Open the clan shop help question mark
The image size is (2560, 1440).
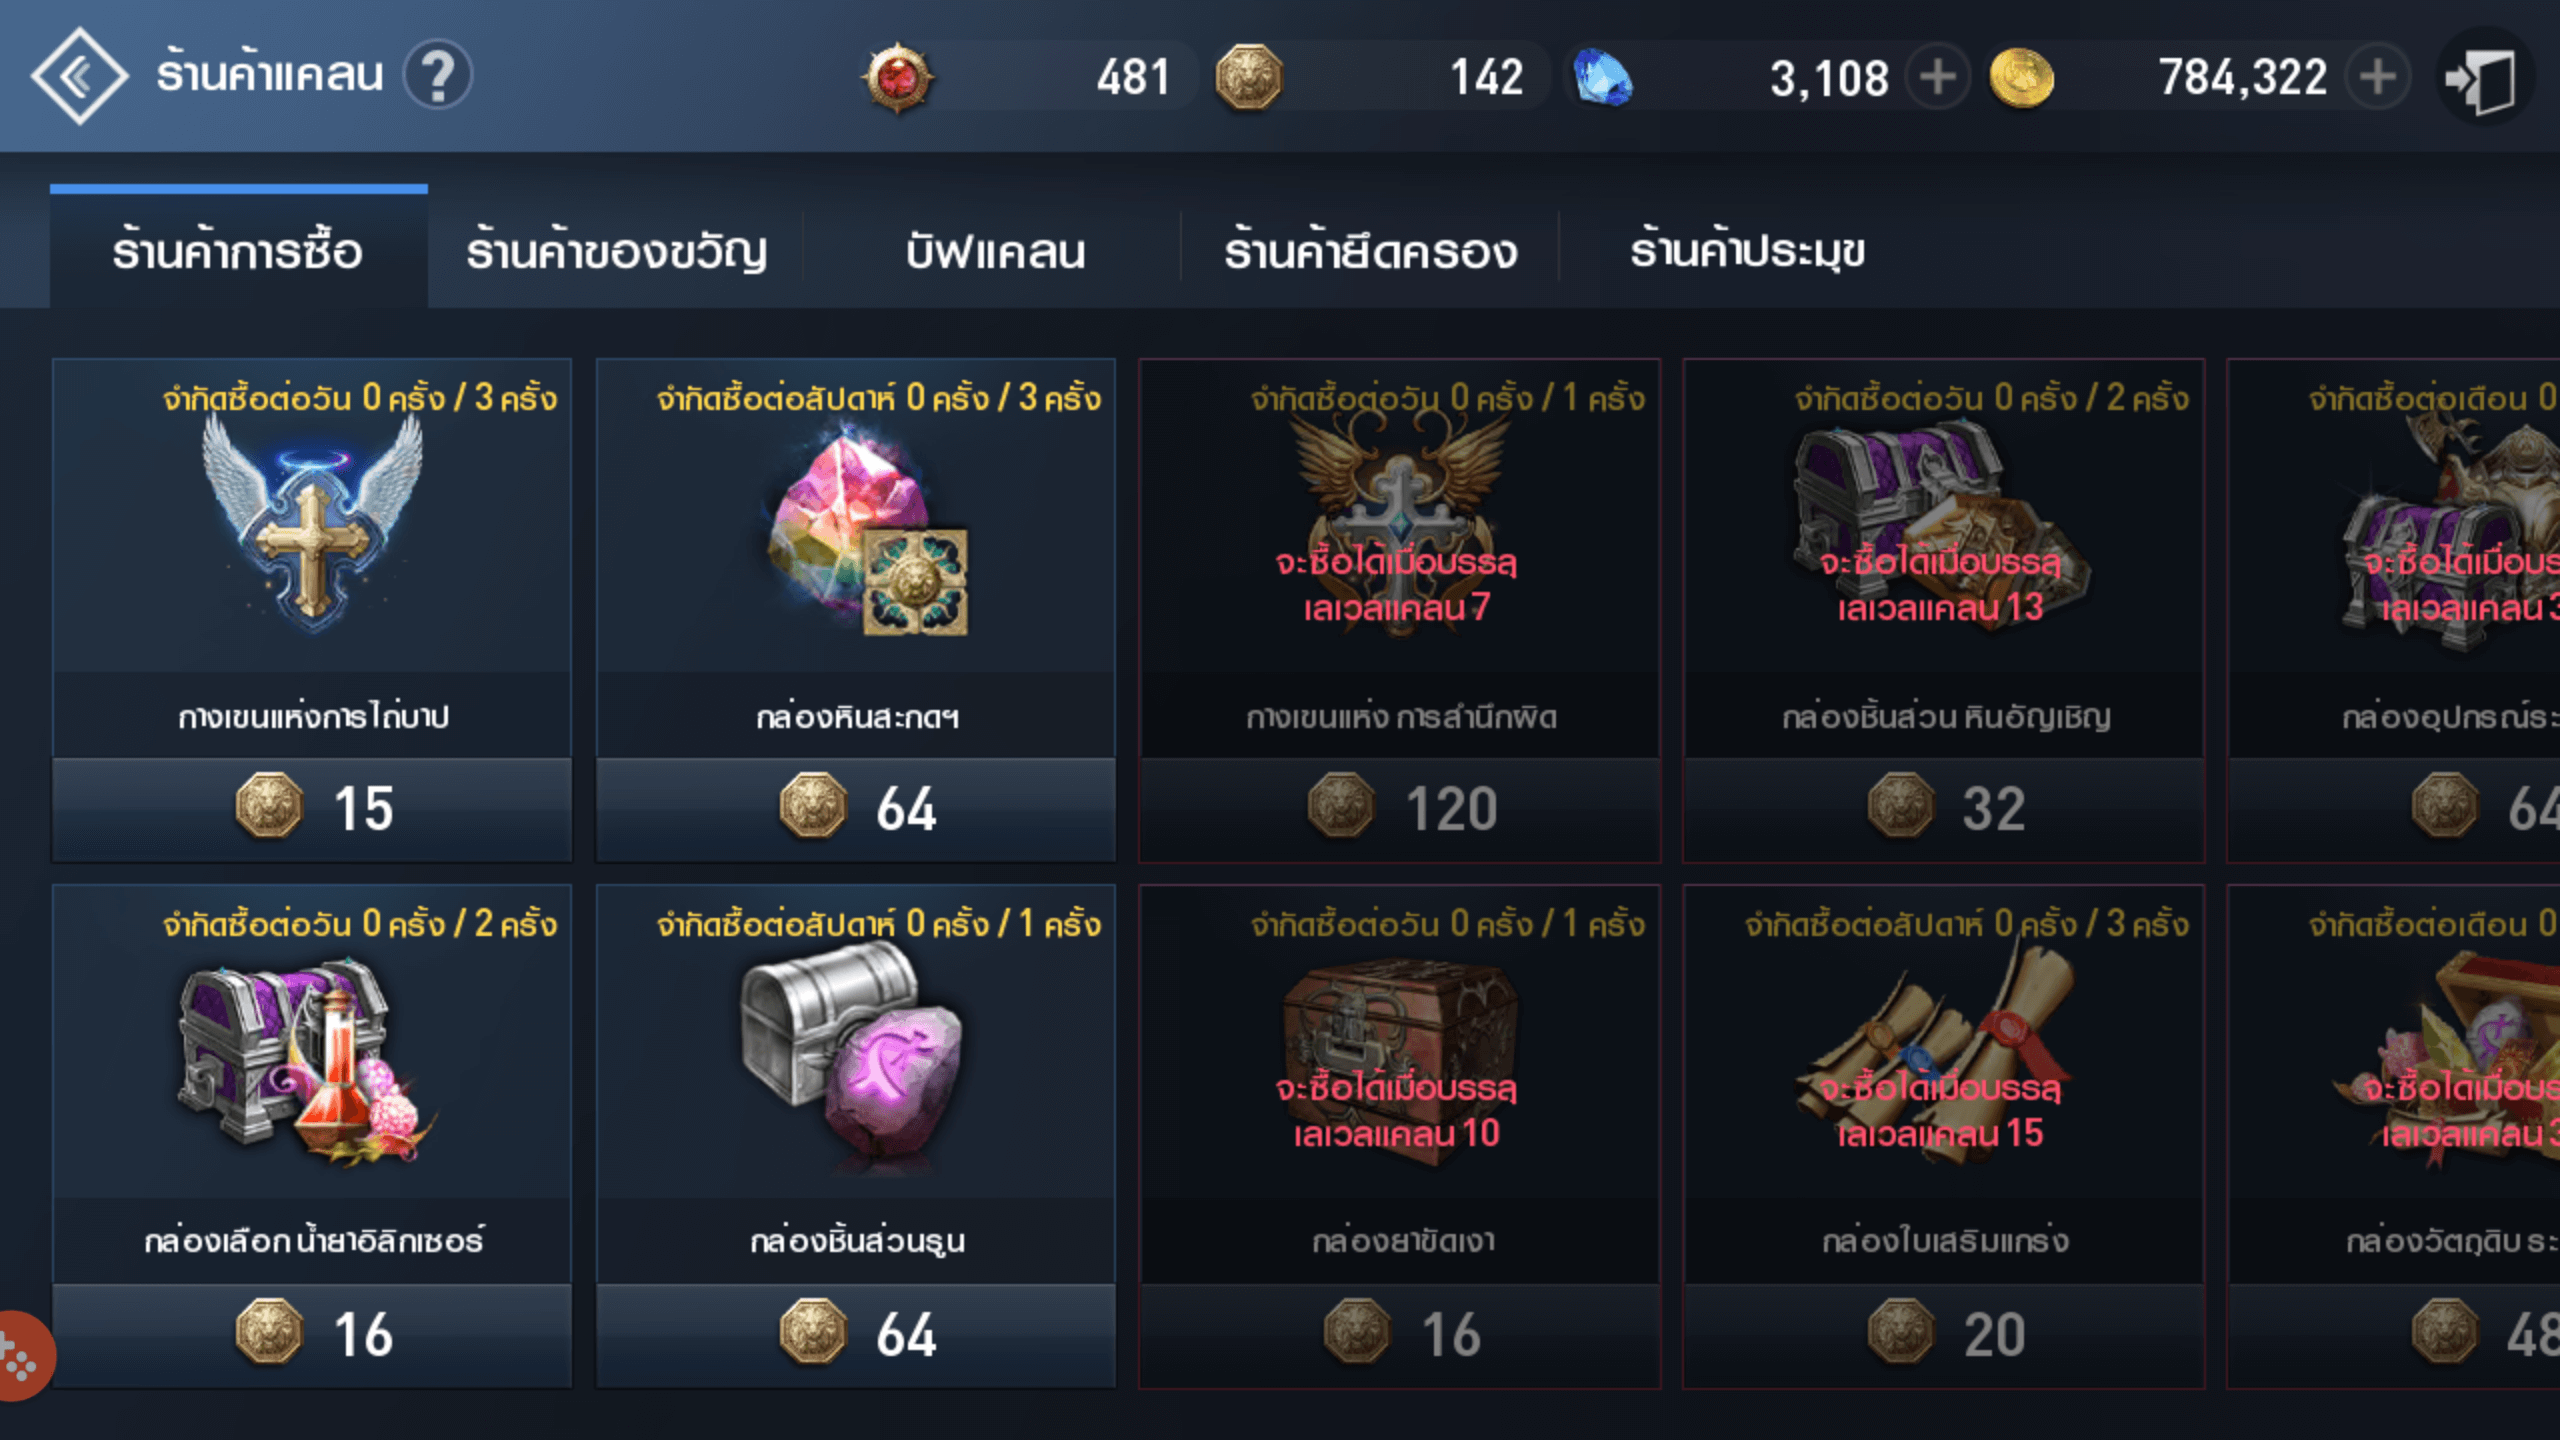coord(438,76)
